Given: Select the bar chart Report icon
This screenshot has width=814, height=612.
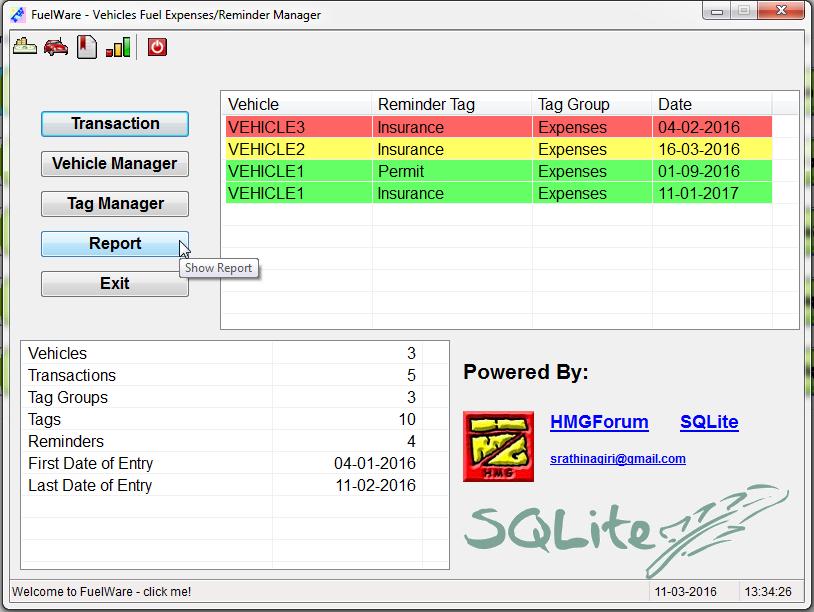Looking at the screenshot, I should tap(118, 45).
